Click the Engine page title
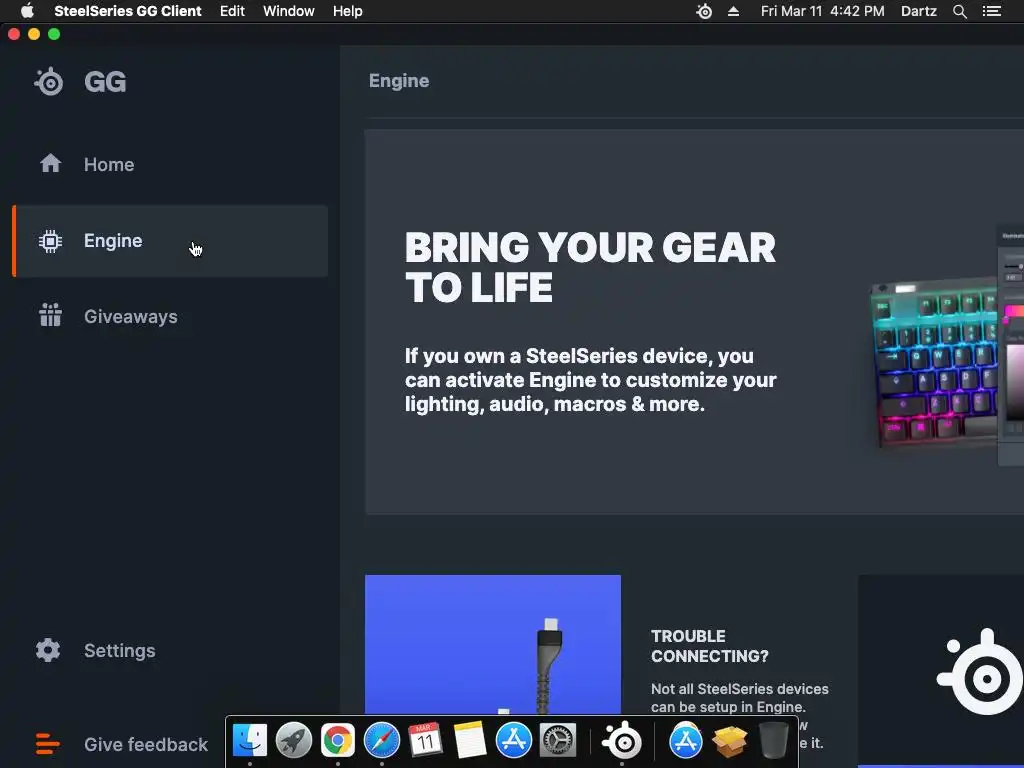The height and width of the screenshot is (768, 1024). [x=399, y=81]
